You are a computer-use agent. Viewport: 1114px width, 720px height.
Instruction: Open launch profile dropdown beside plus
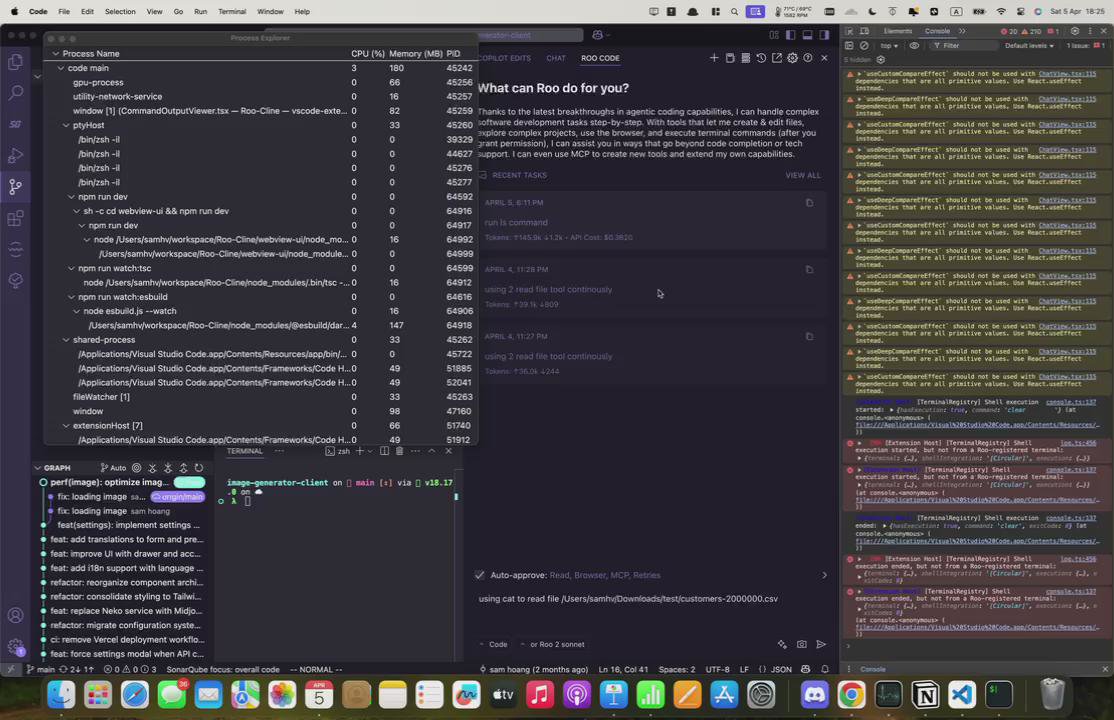click(x=369, y=451)
